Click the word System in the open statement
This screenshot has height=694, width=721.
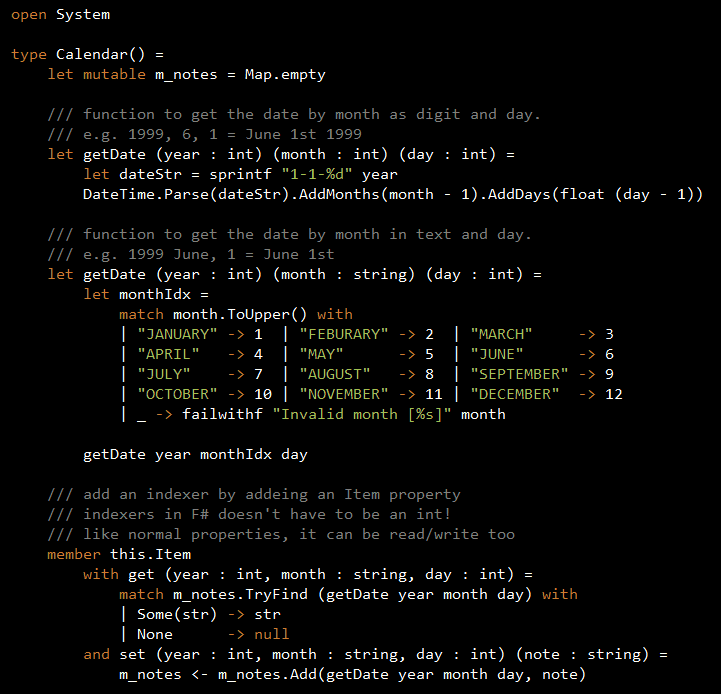click(83, 14)
